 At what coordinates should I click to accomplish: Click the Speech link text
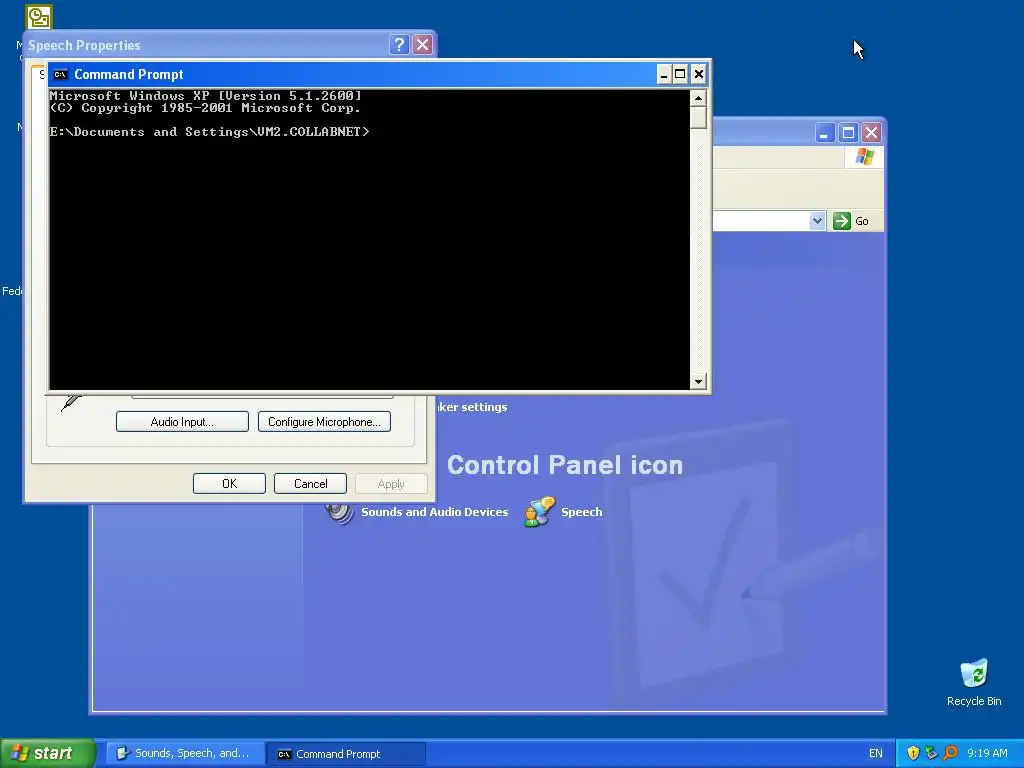click(x=581, y=512)
